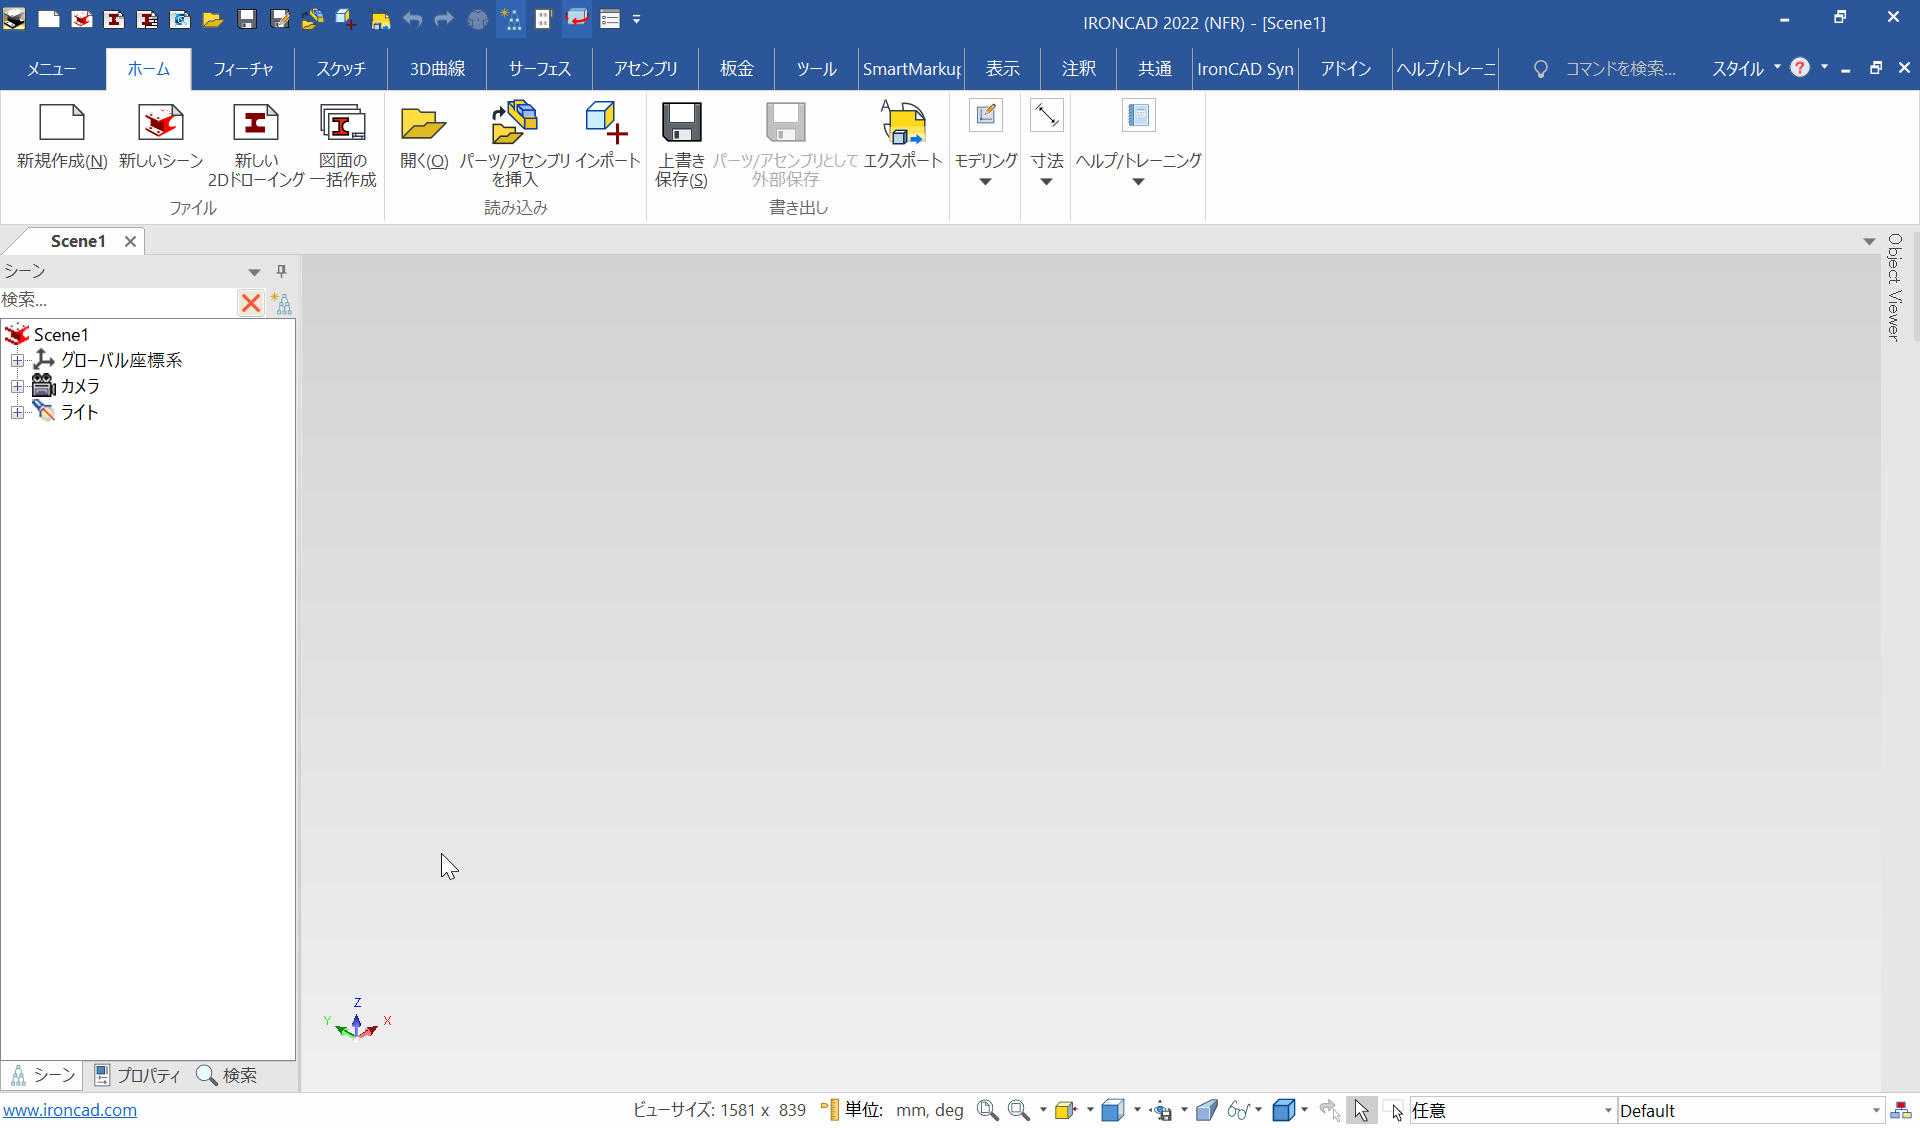Expand the ライト tree node
This screenshot has height=1128, width=1920.
[17, 412]
